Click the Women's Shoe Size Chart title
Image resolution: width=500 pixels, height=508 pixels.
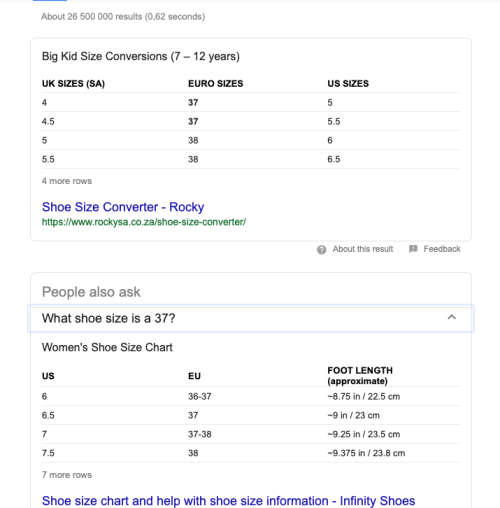click(x=107, y=347)
